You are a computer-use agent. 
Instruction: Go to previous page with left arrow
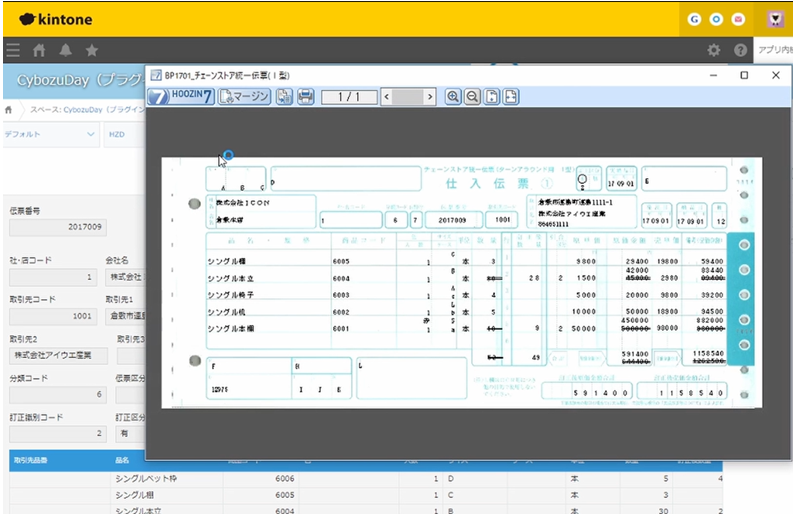(x=386, y=97)
